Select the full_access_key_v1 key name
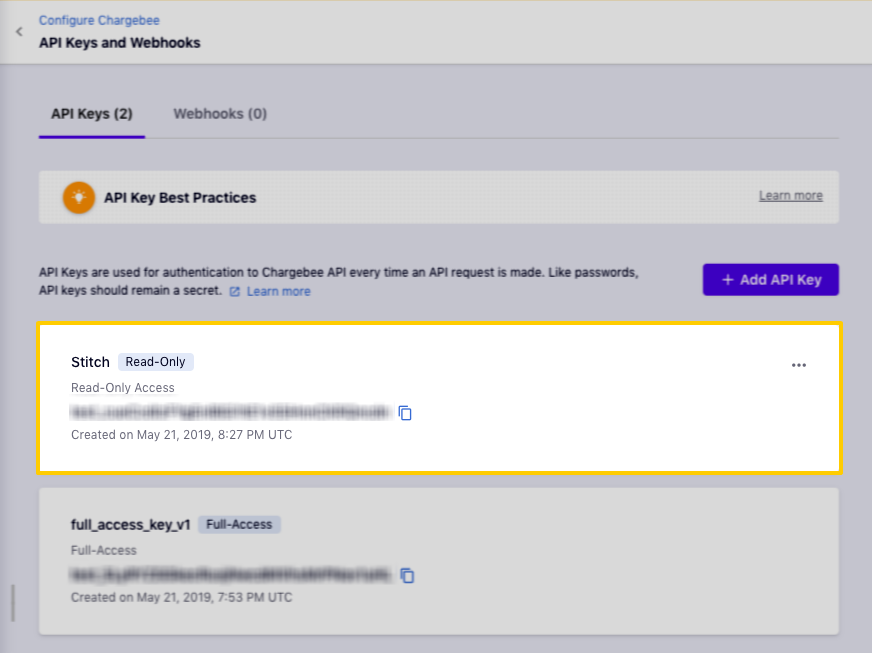This screenshot has height=653, width=872. 130,524
